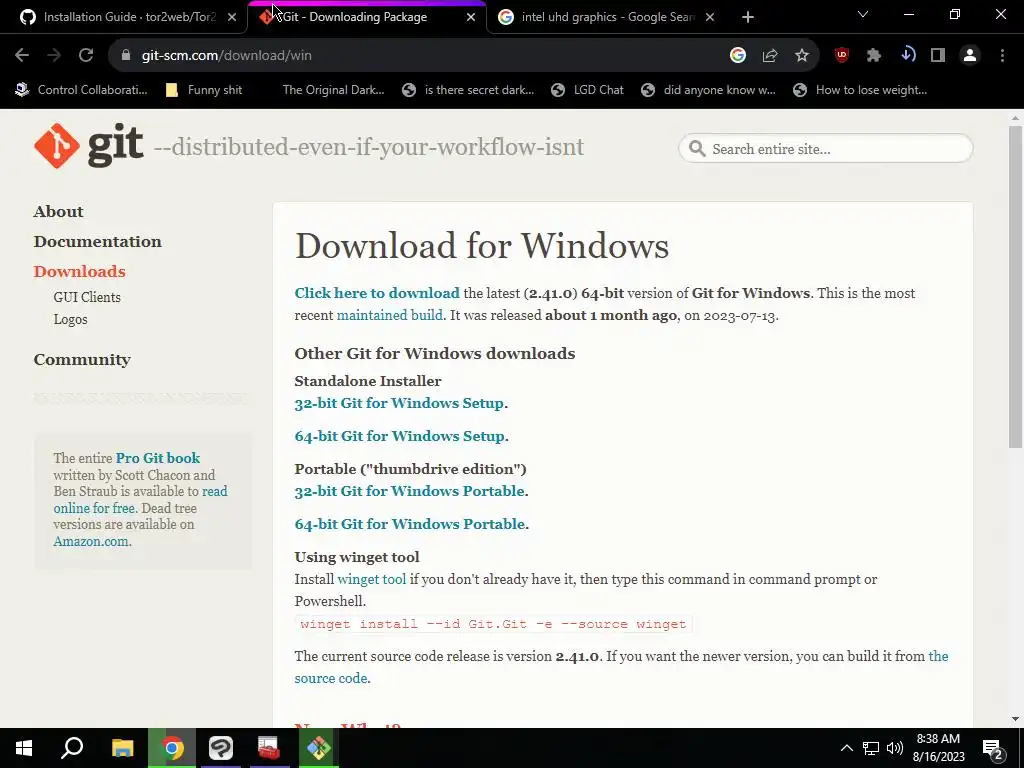The height and width of the screenshot is (768, 1024).
Task: Reload the page with the refresh icon
Action: click(x=86, y=56)
